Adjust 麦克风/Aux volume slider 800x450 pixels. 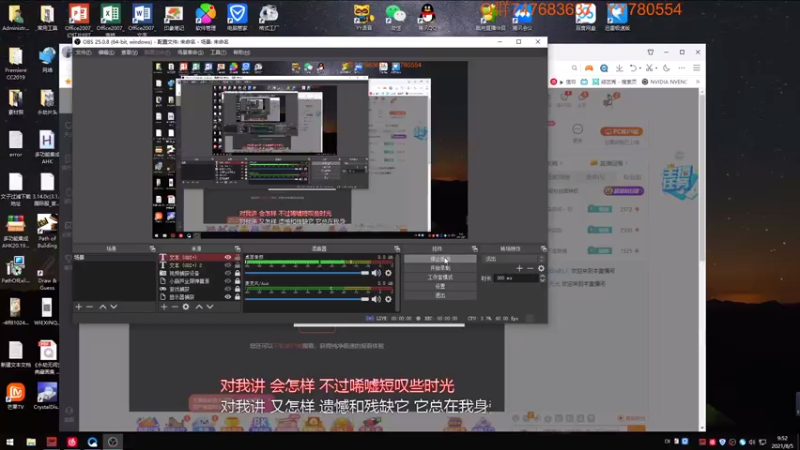(x=307, y=299)
